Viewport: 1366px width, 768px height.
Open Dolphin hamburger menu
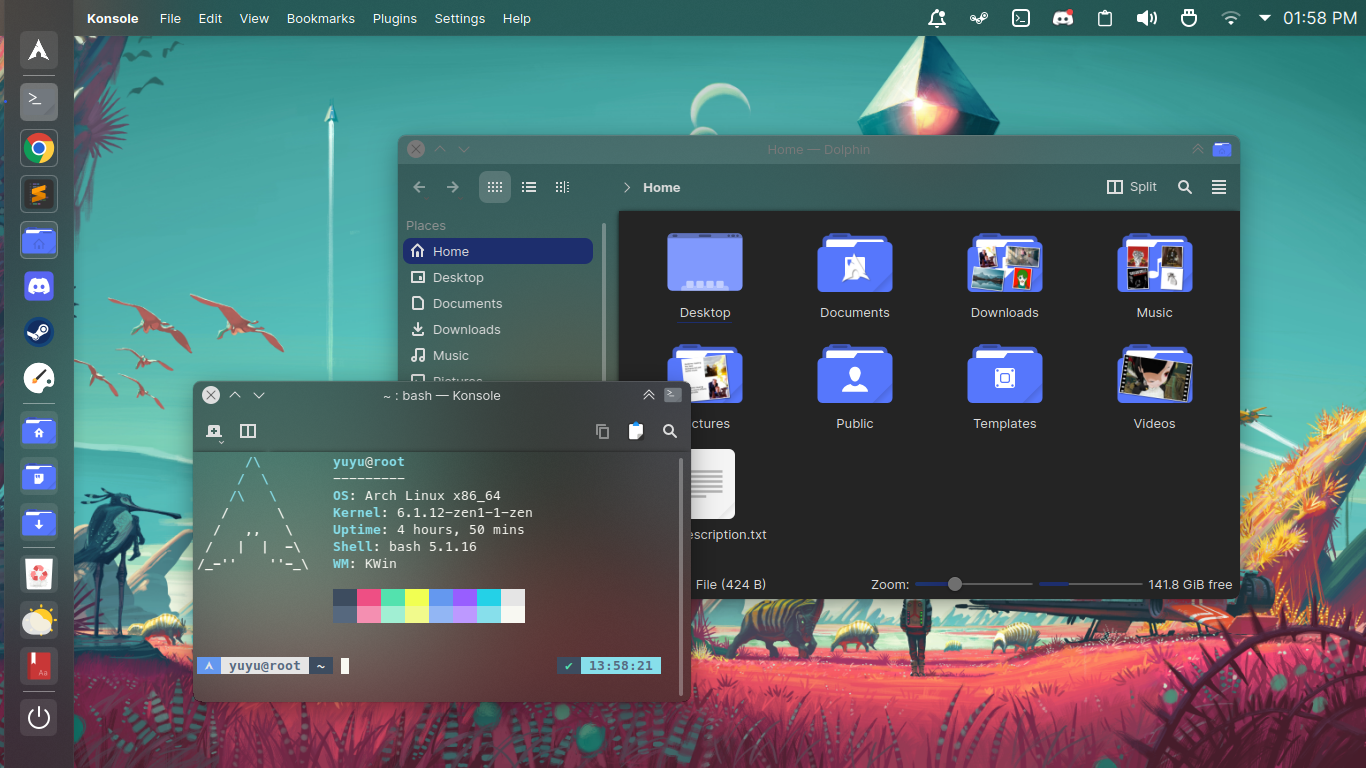point(1219,187)
